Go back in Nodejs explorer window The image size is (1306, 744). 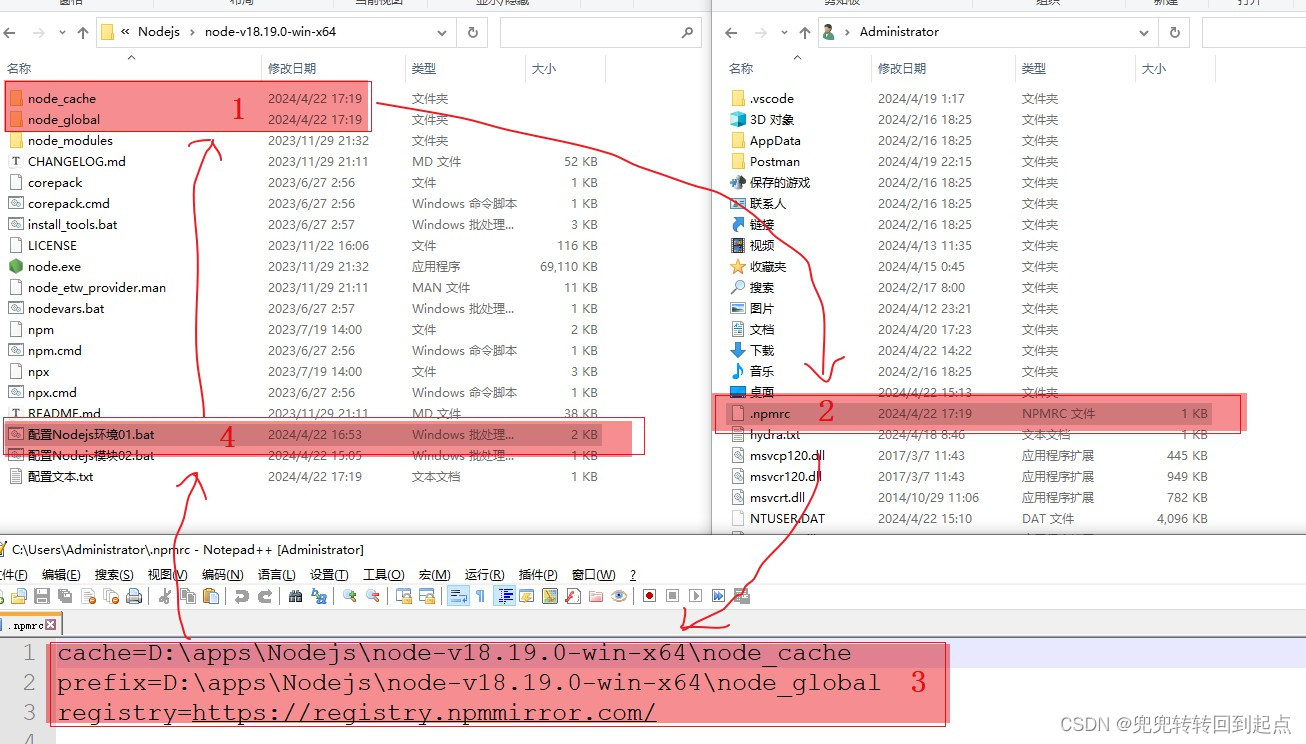[x=10, y=33]
